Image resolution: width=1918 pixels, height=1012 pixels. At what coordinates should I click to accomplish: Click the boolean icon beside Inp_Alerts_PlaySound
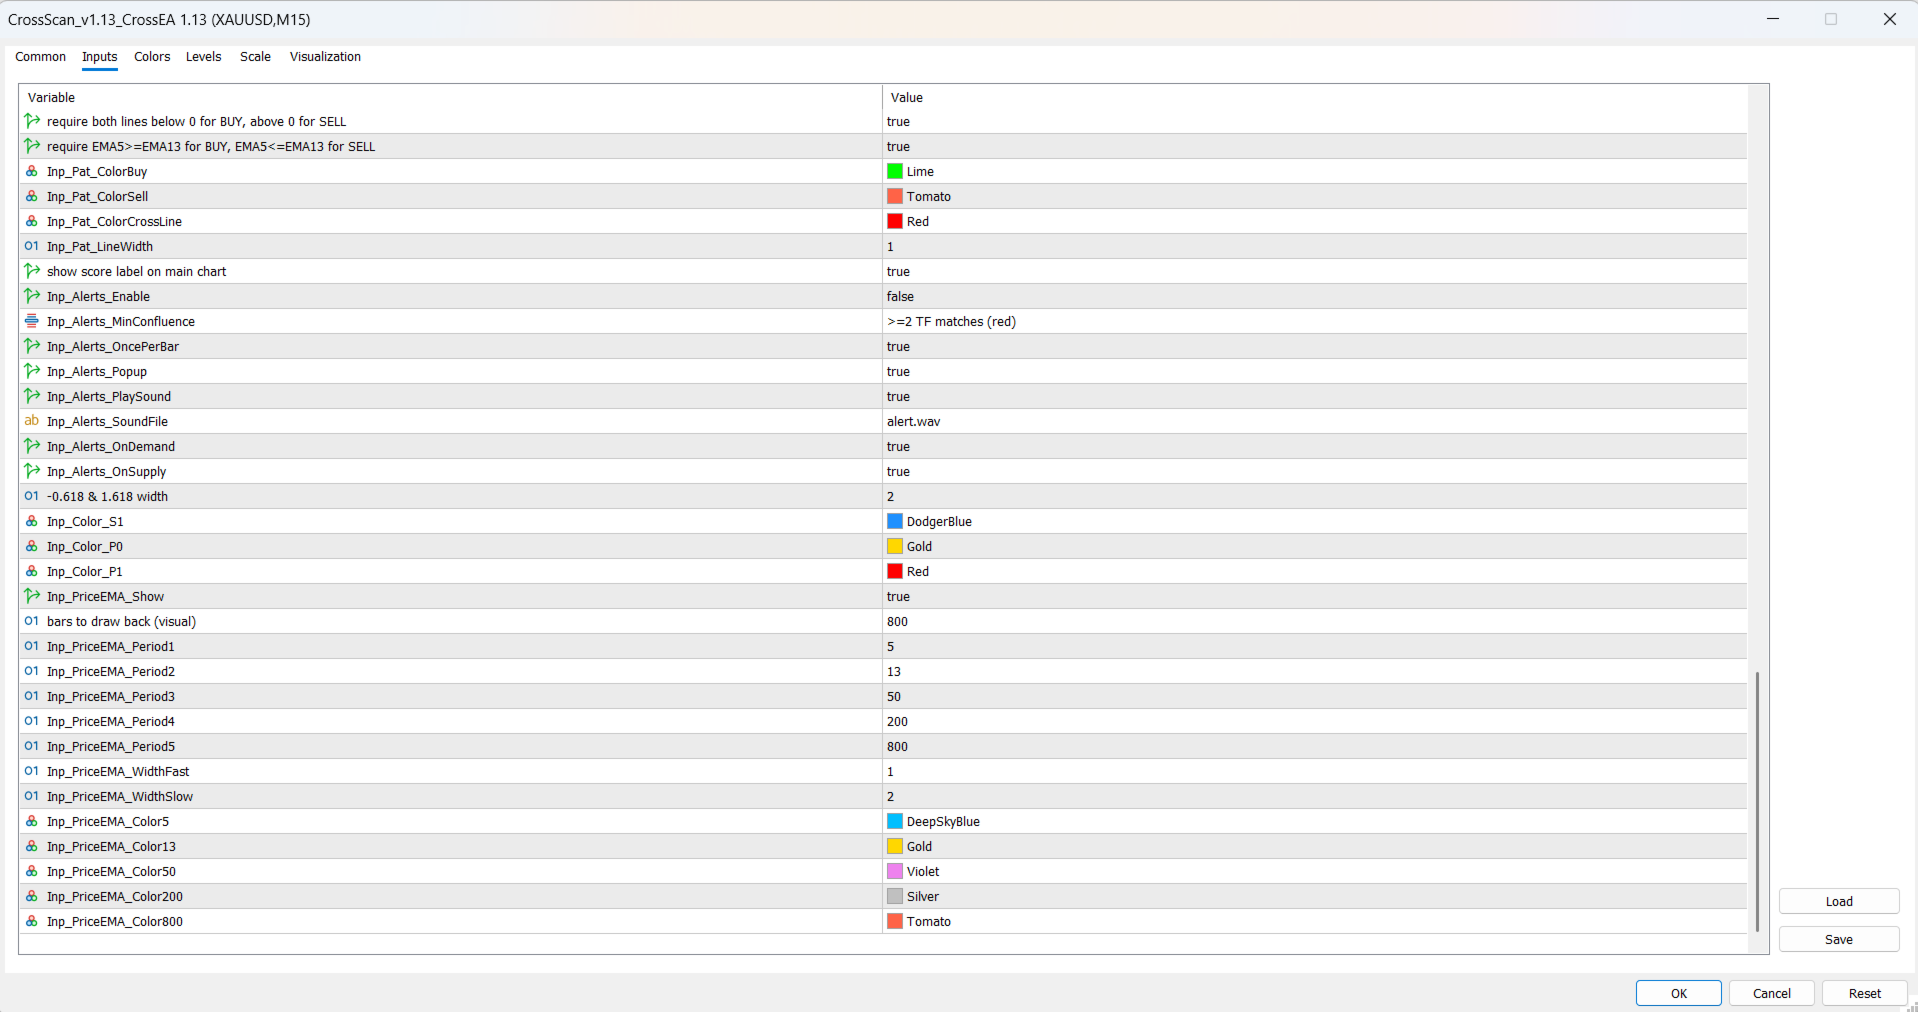32,396
